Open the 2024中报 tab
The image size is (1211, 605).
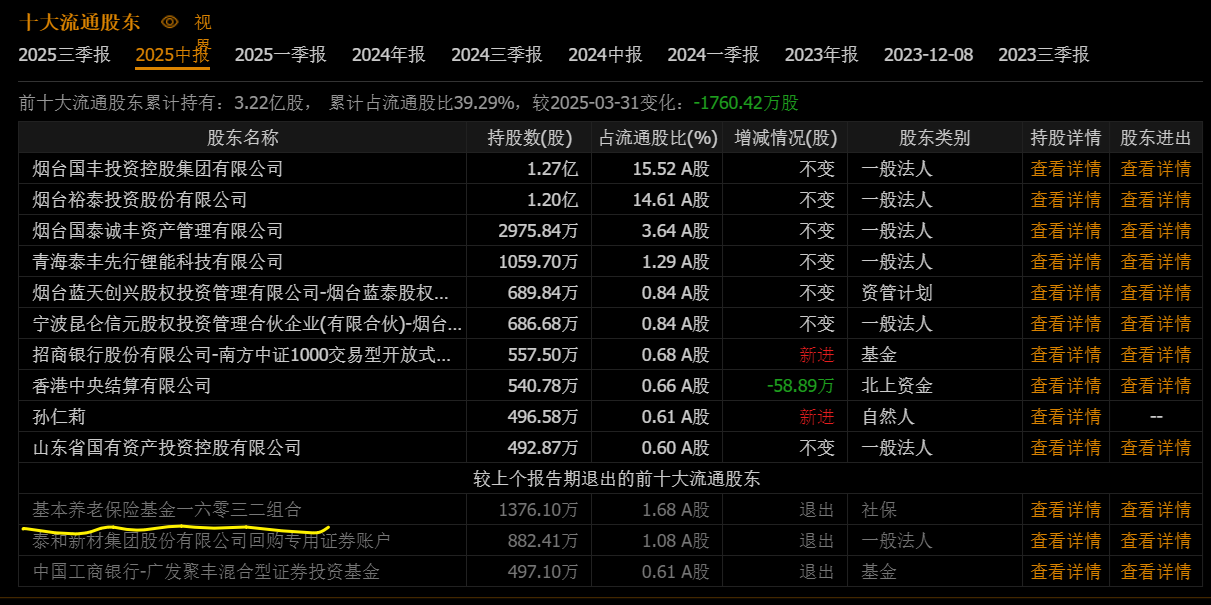point(605,55)
